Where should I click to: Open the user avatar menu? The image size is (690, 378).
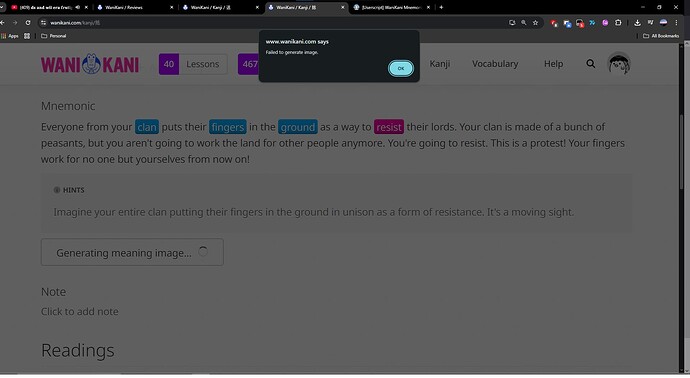[619, 64]
